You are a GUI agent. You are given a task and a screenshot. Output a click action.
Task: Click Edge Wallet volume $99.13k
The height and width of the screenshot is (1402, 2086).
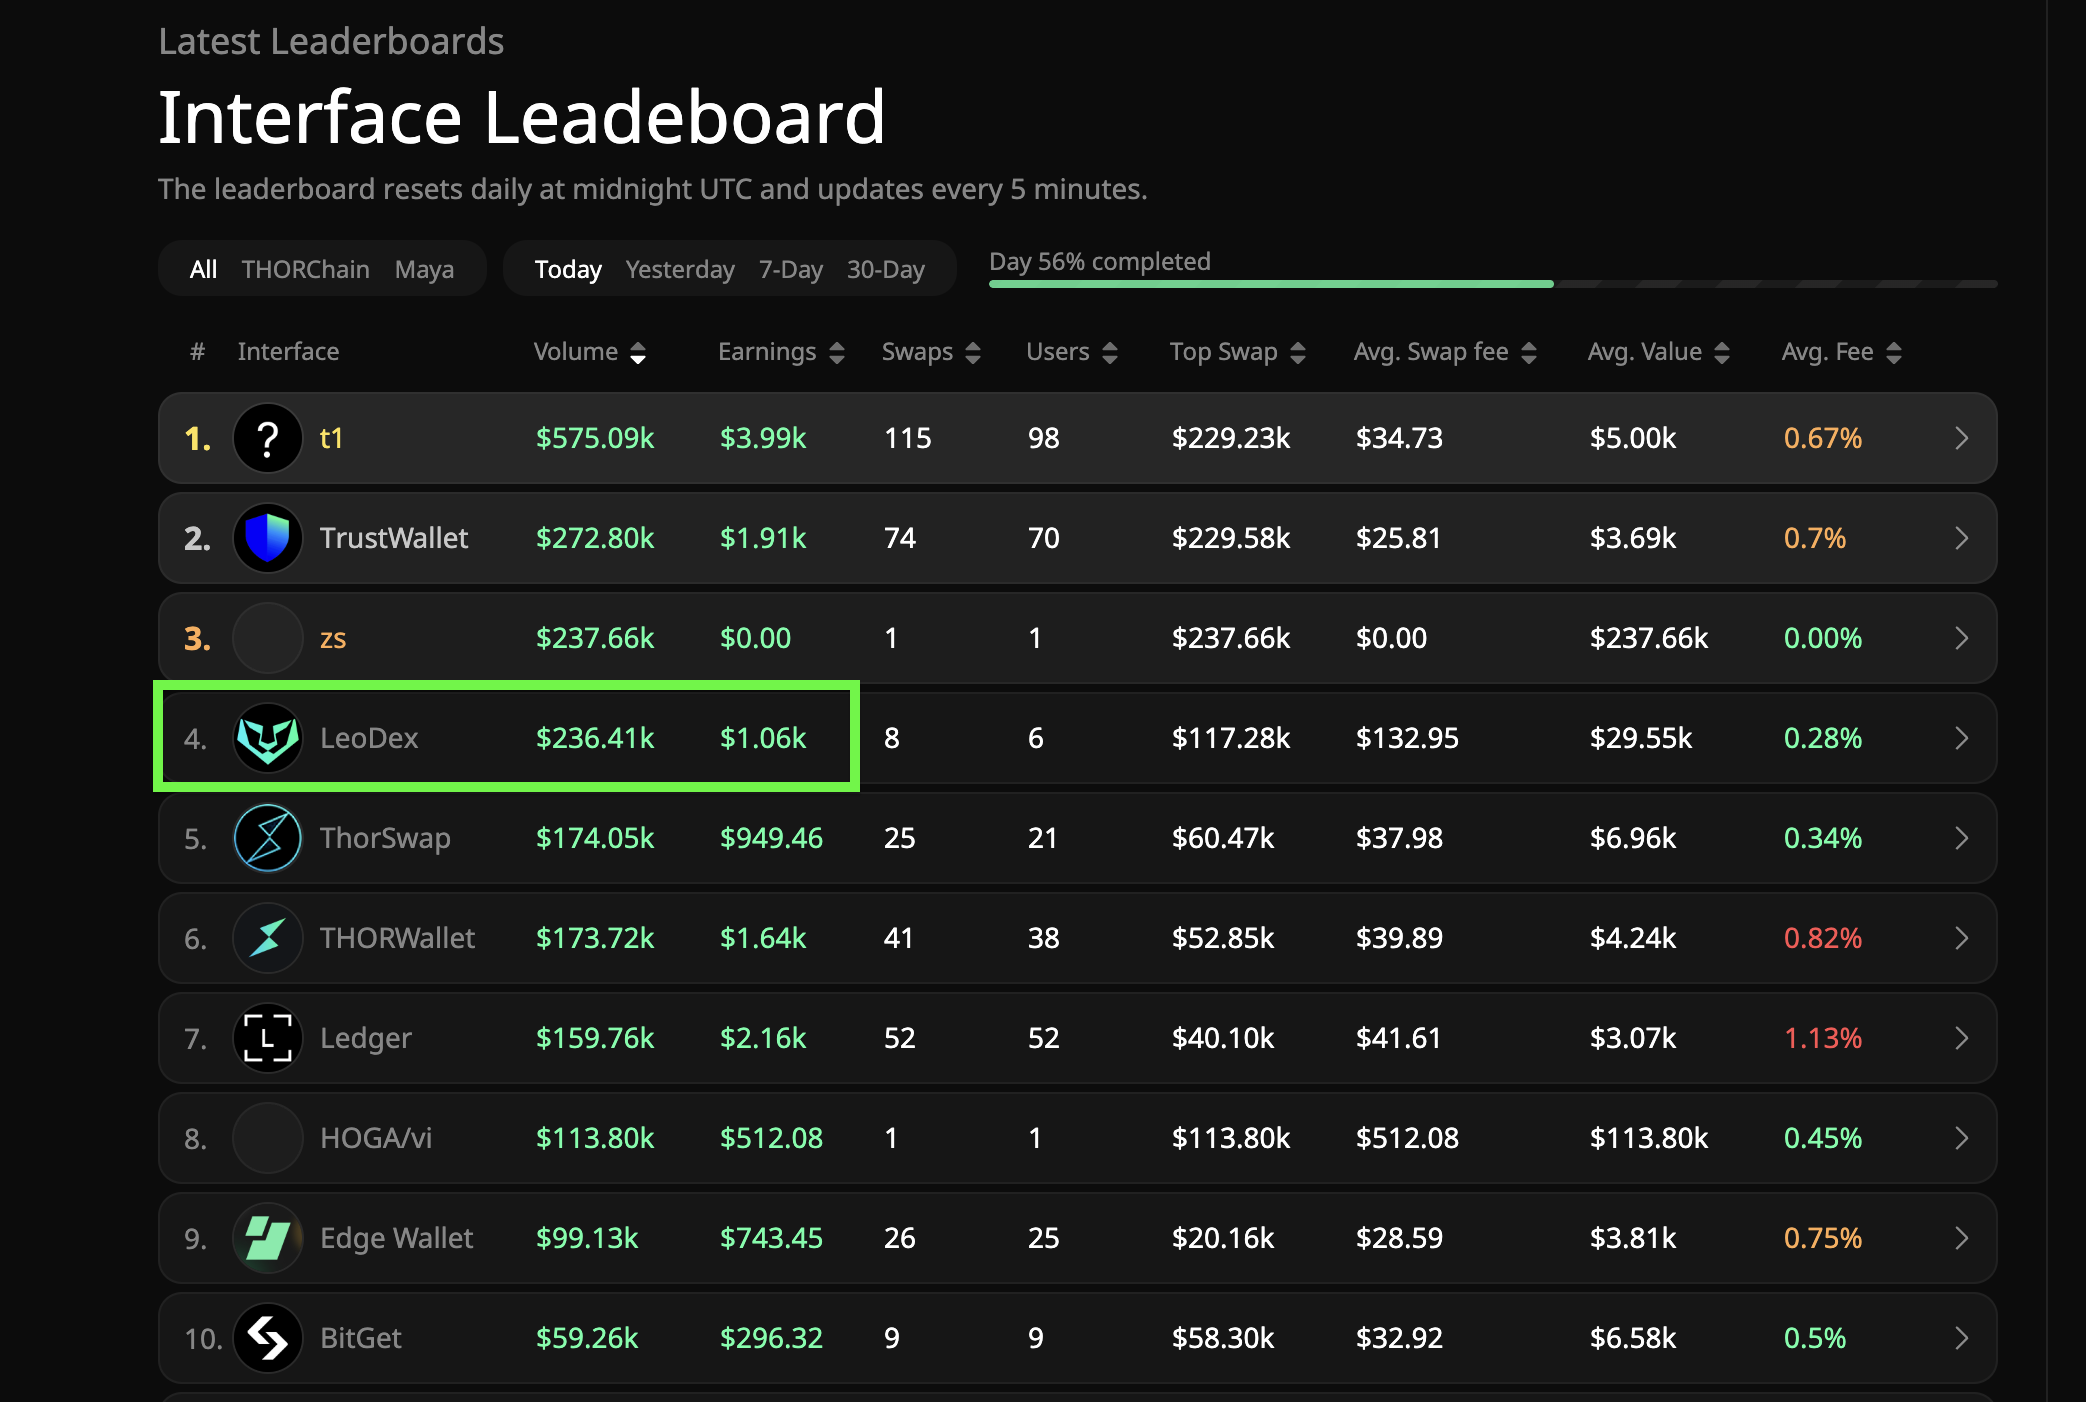click(x=587, y=1238)
